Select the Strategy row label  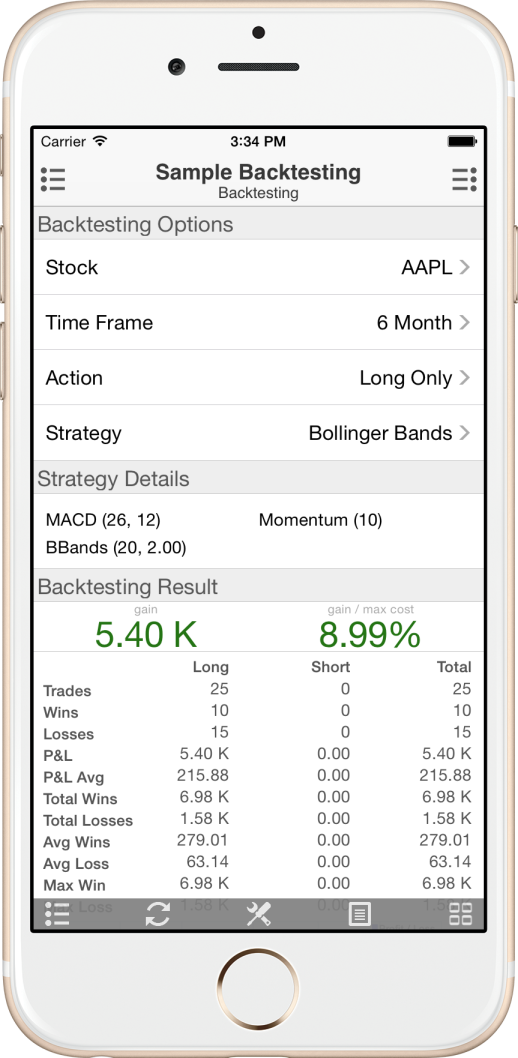[84, 433]
